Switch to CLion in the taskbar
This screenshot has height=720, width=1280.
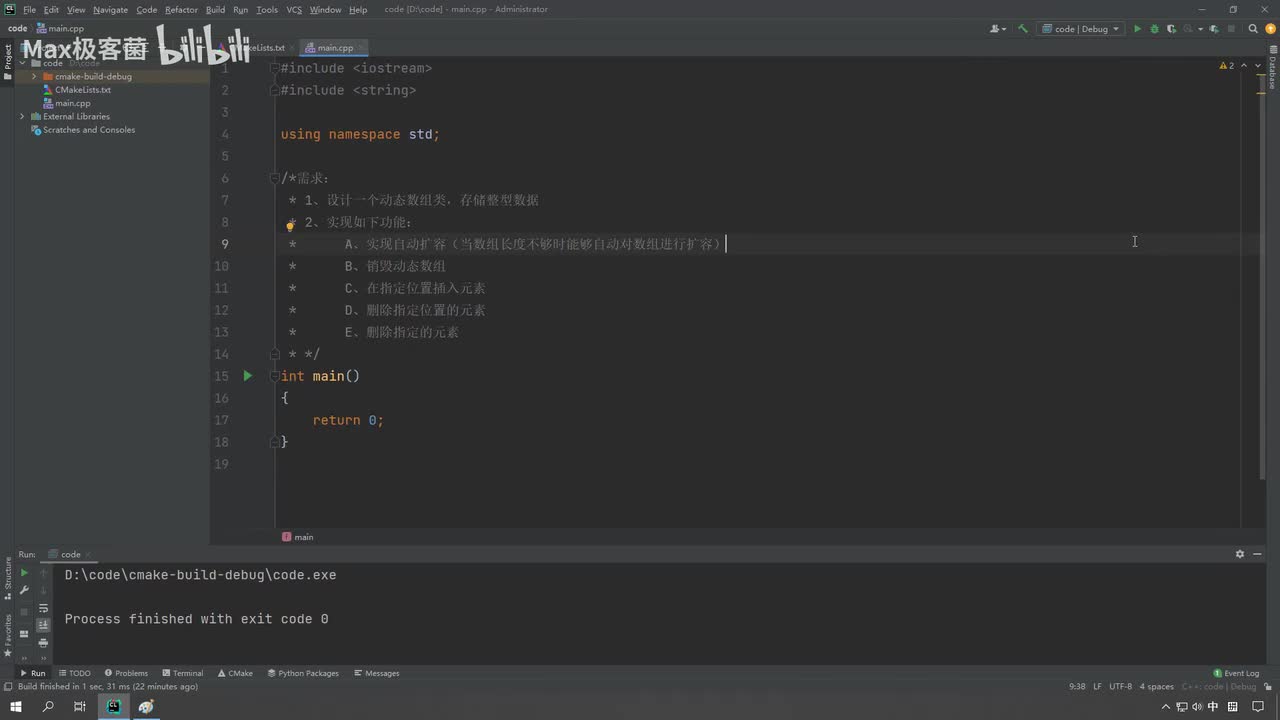tap(113, 707)
